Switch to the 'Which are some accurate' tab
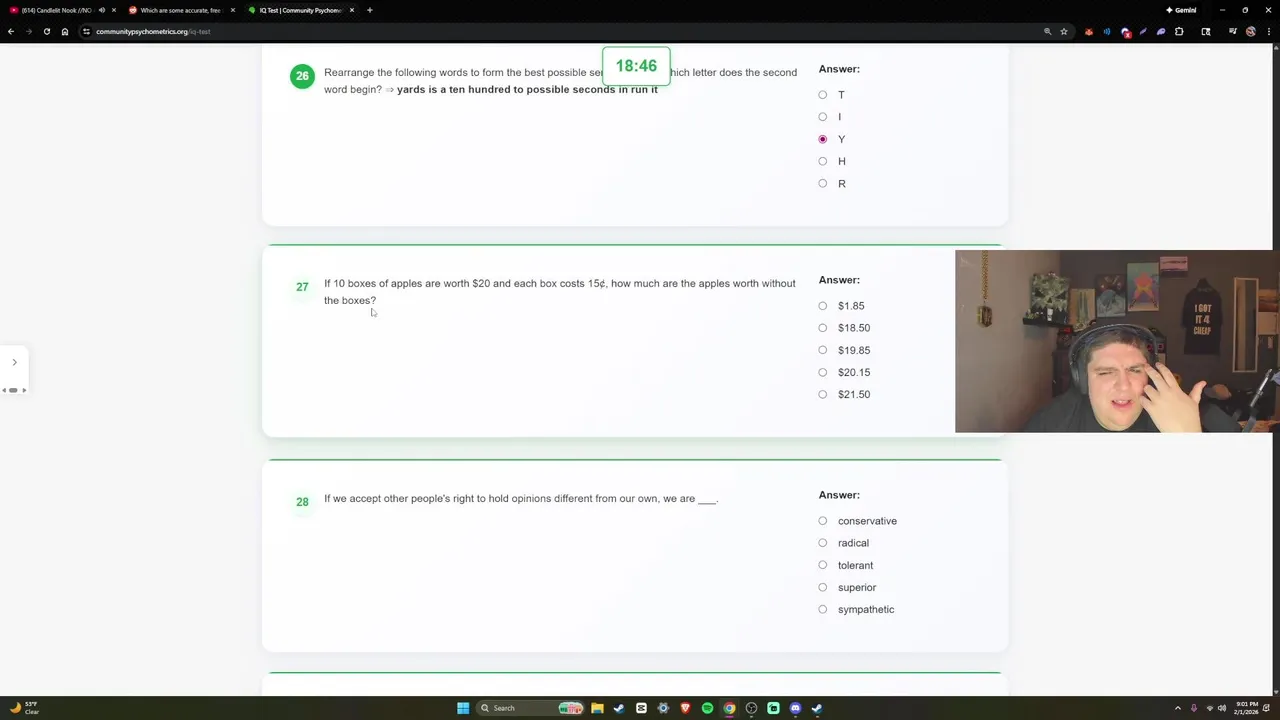 pyautogui.click(x=180, y=10)
